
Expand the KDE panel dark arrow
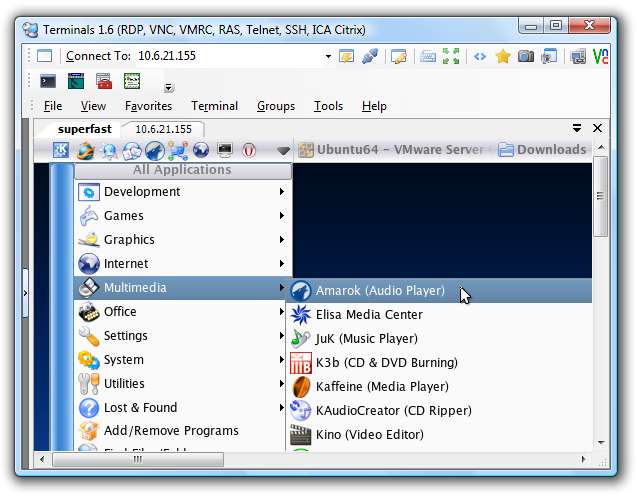click(283, 151)
